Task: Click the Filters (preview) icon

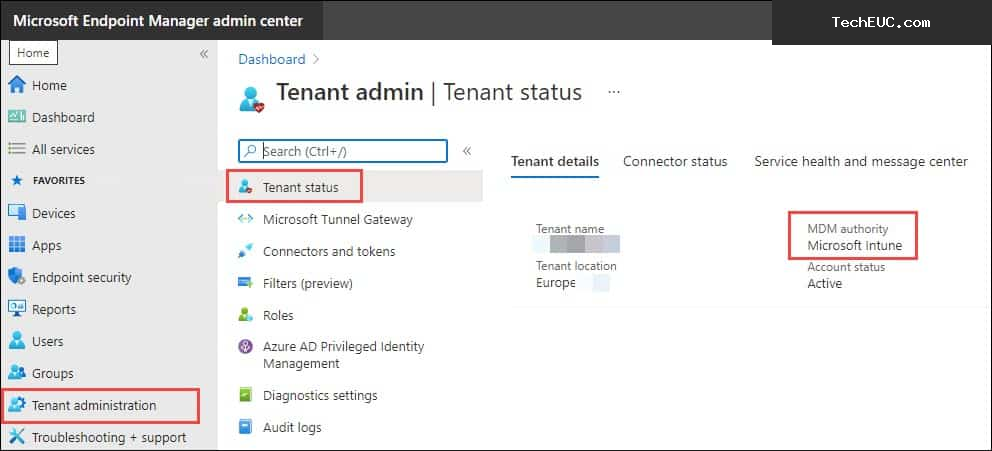Action: pos(245,283)
